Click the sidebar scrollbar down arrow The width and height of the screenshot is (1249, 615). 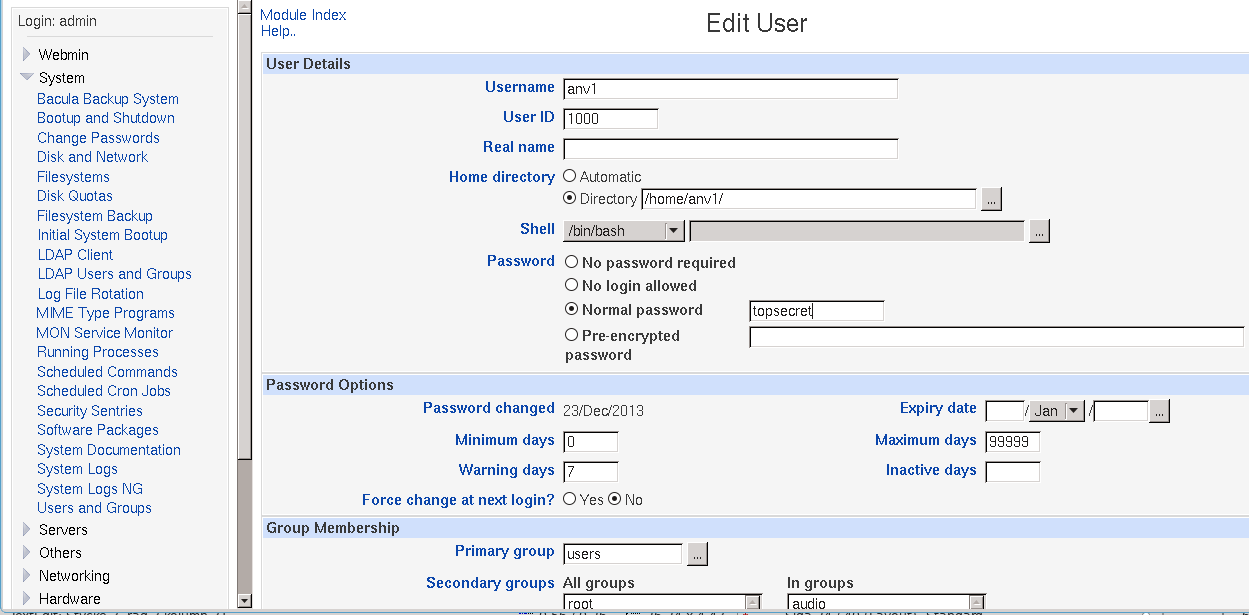click(244, 600)
